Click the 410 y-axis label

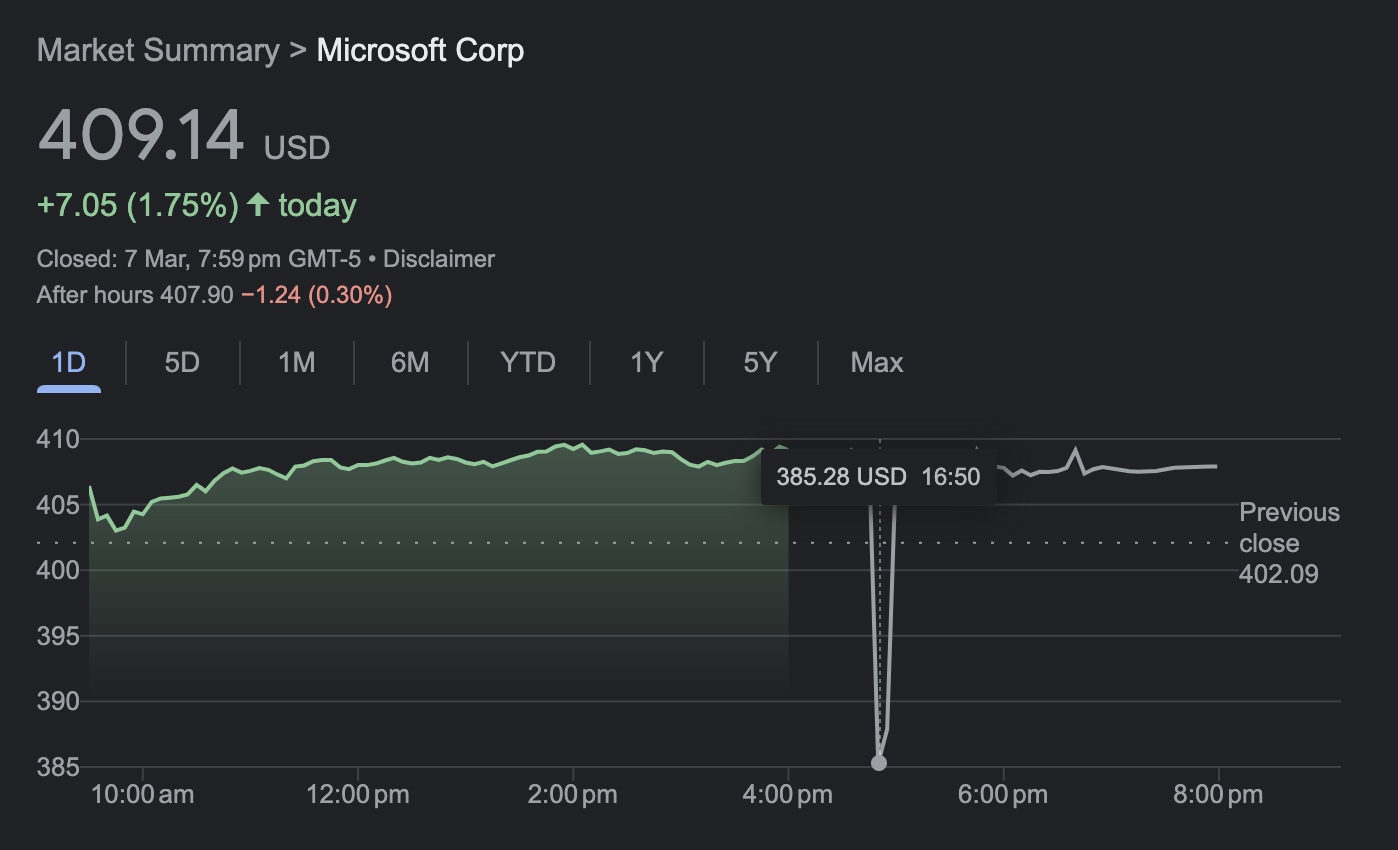(58, 439)
